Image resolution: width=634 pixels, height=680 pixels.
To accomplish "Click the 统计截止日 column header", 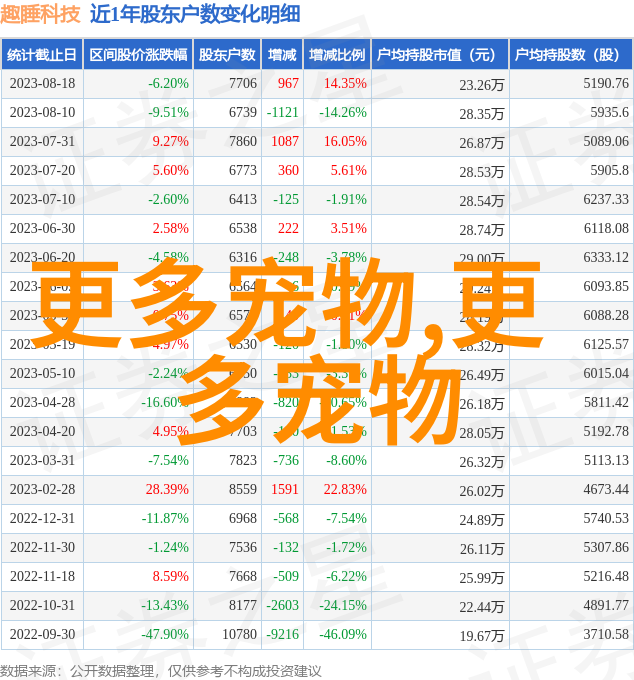I will tap(42, 55).
